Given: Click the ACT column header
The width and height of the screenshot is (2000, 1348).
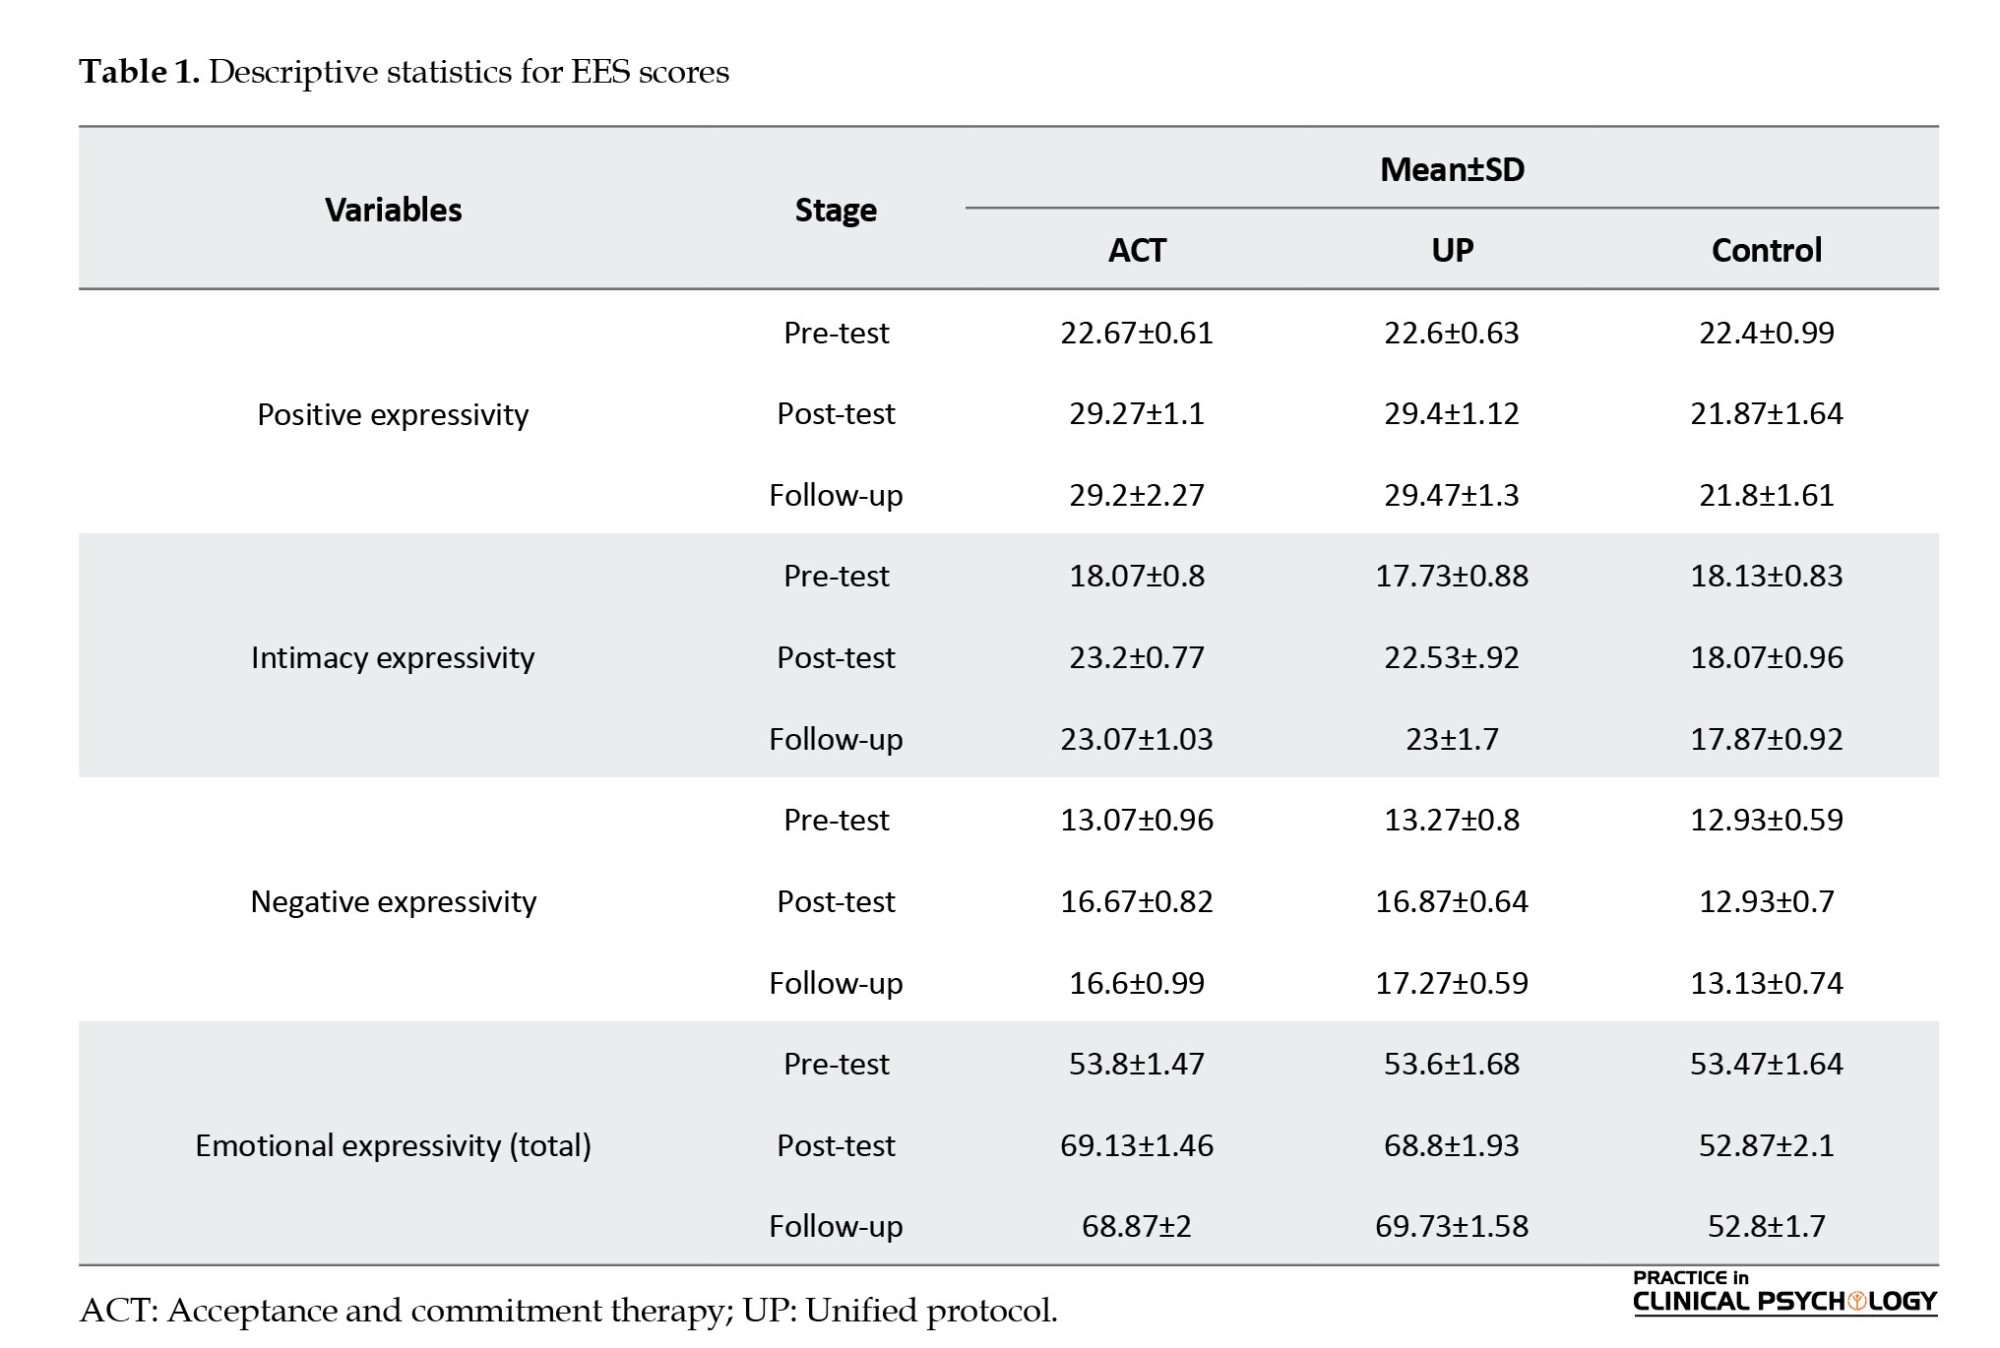Looking at the screenshot, I should point(1136,250).
